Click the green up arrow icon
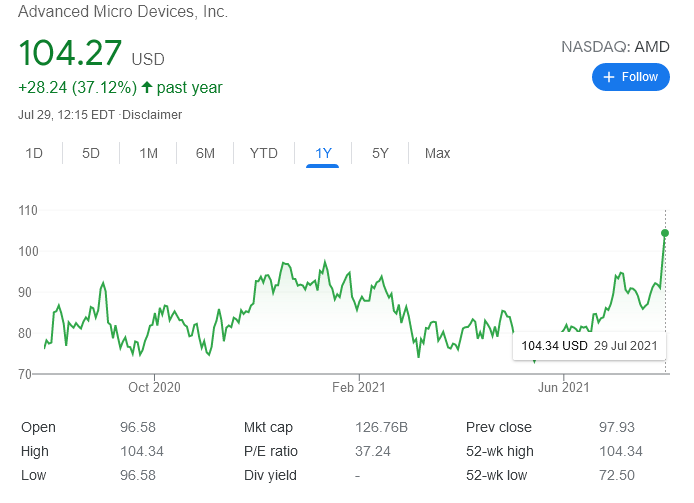This screenshot has width=694, height=503. point(147,87)
